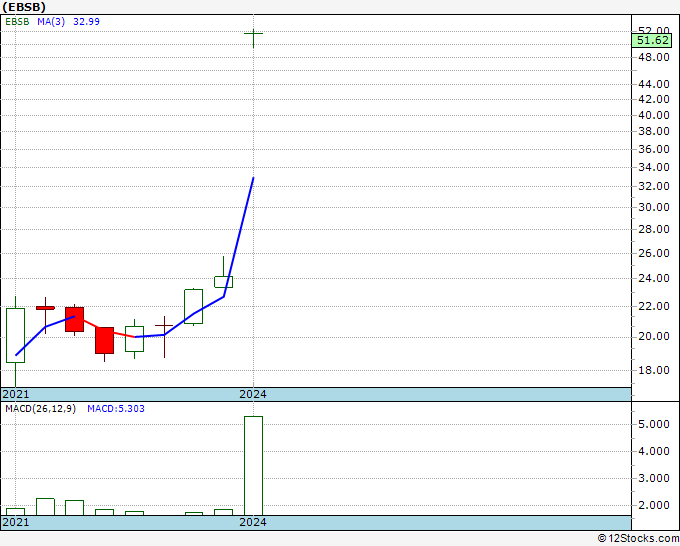The width and height of the screenshot is (680, 546).
Task: Click the 2021 label on MACD panel axis
Action: (x=16, y=522)
